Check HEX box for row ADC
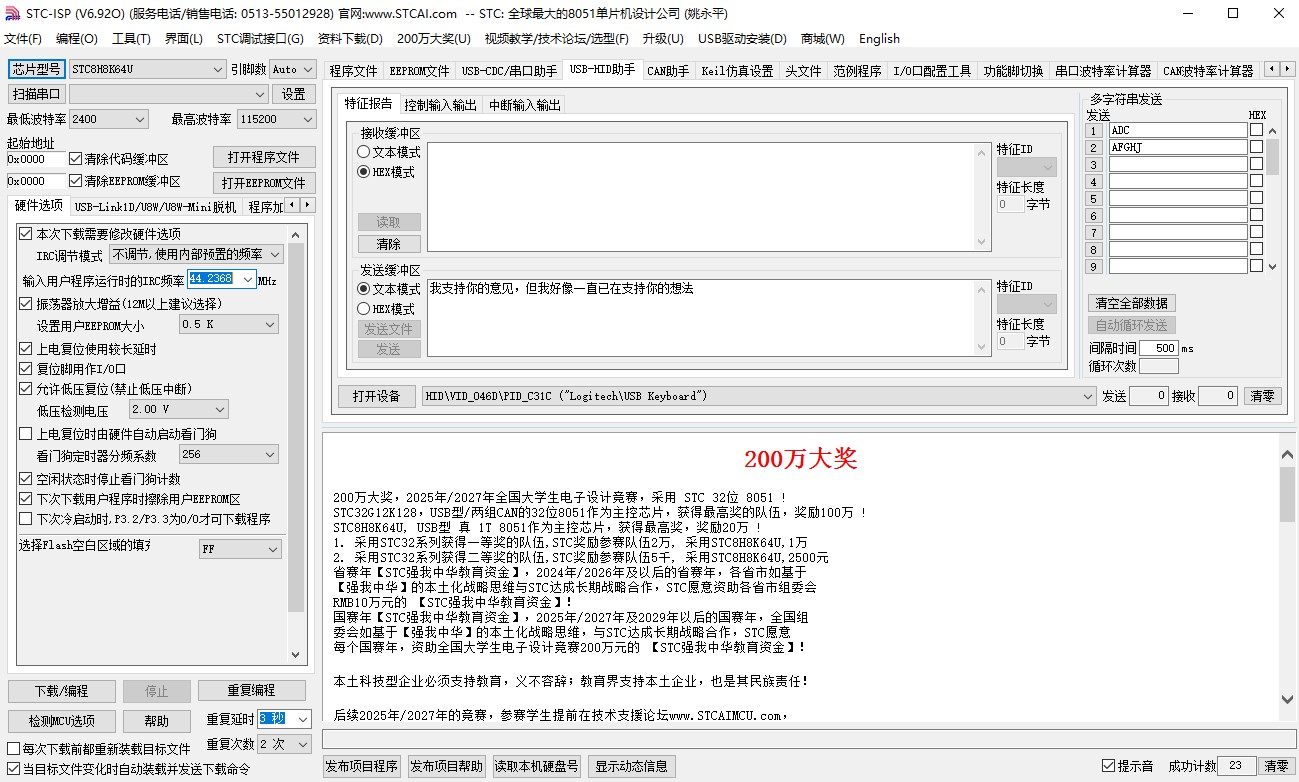The height and width of the screenshot is (782, 1299). pos(1256,130)
